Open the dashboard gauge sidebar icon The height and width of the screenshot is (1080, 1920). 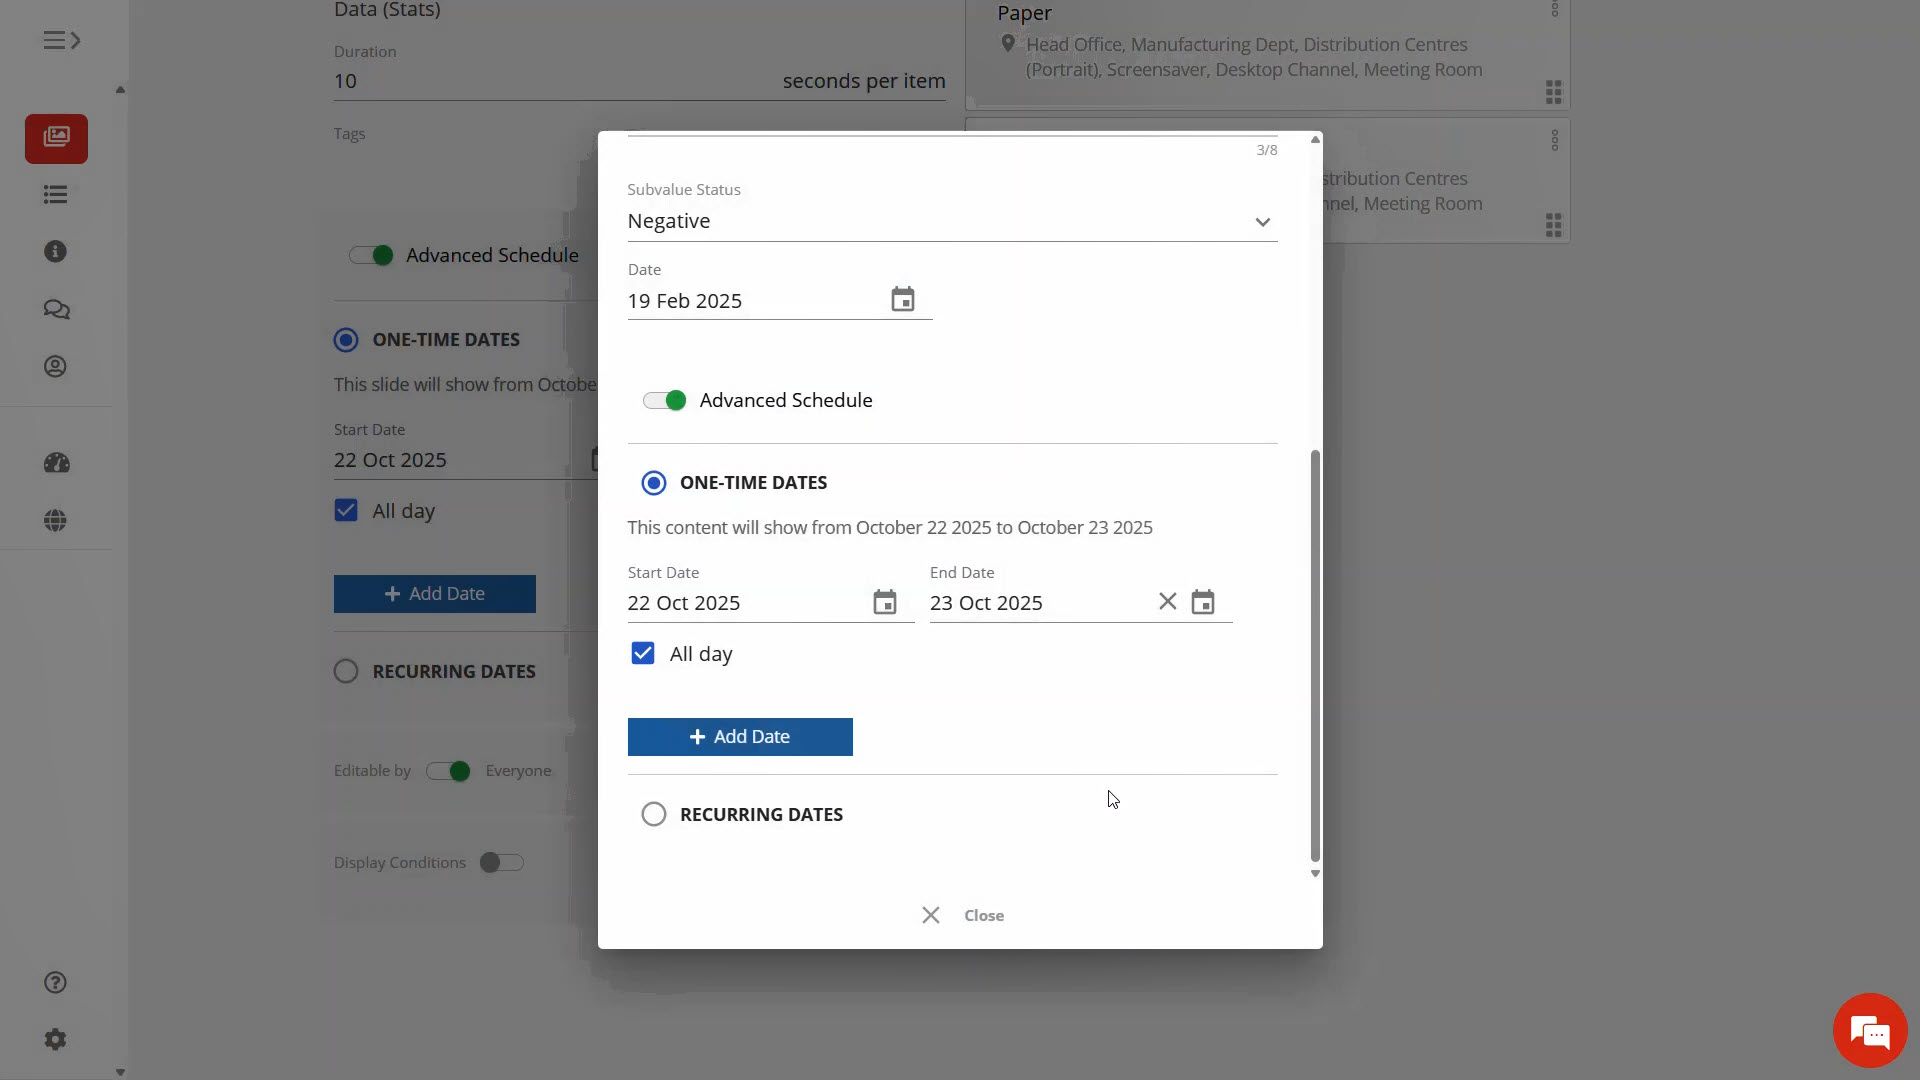(56, 463)
